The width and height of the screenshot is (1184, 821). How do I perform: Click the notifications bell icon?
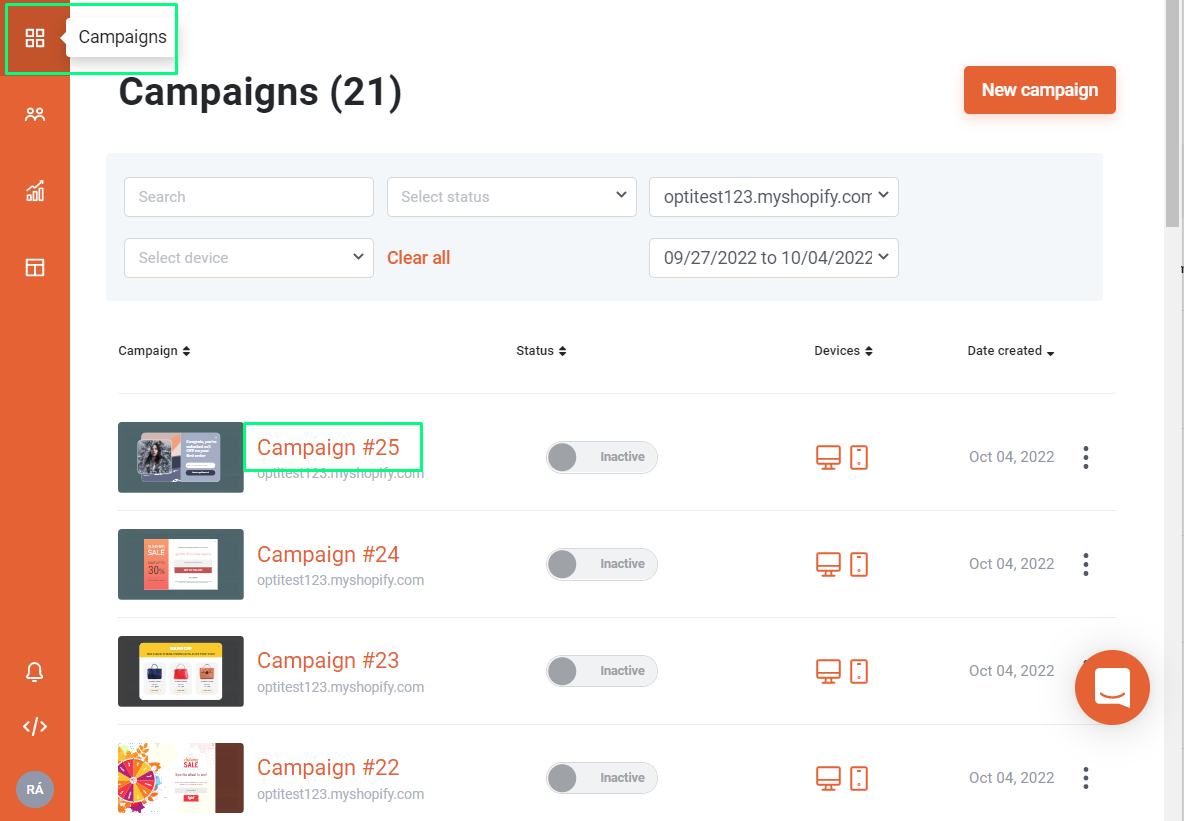[35, 671]
